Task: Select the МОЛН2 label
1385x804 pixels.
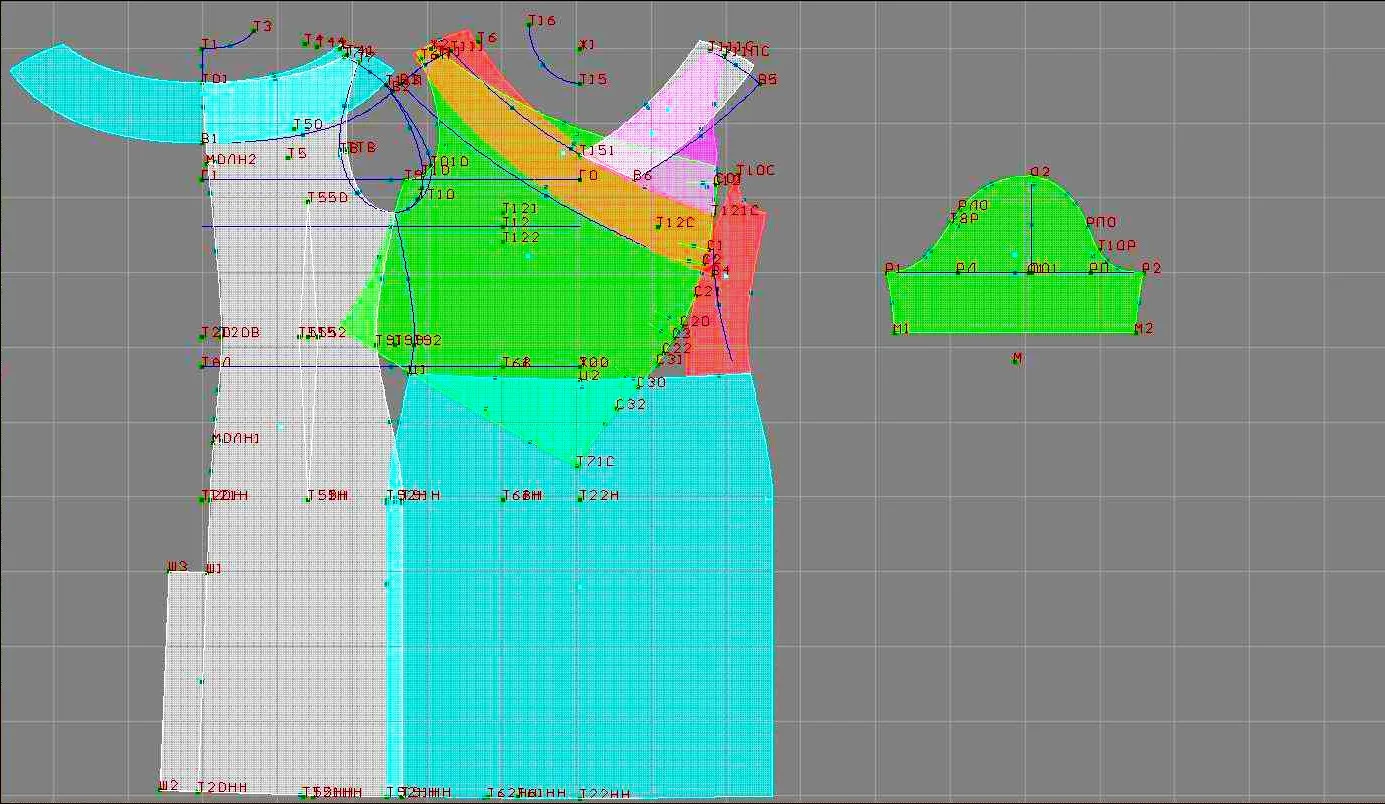Action: [x=231, y=159]
